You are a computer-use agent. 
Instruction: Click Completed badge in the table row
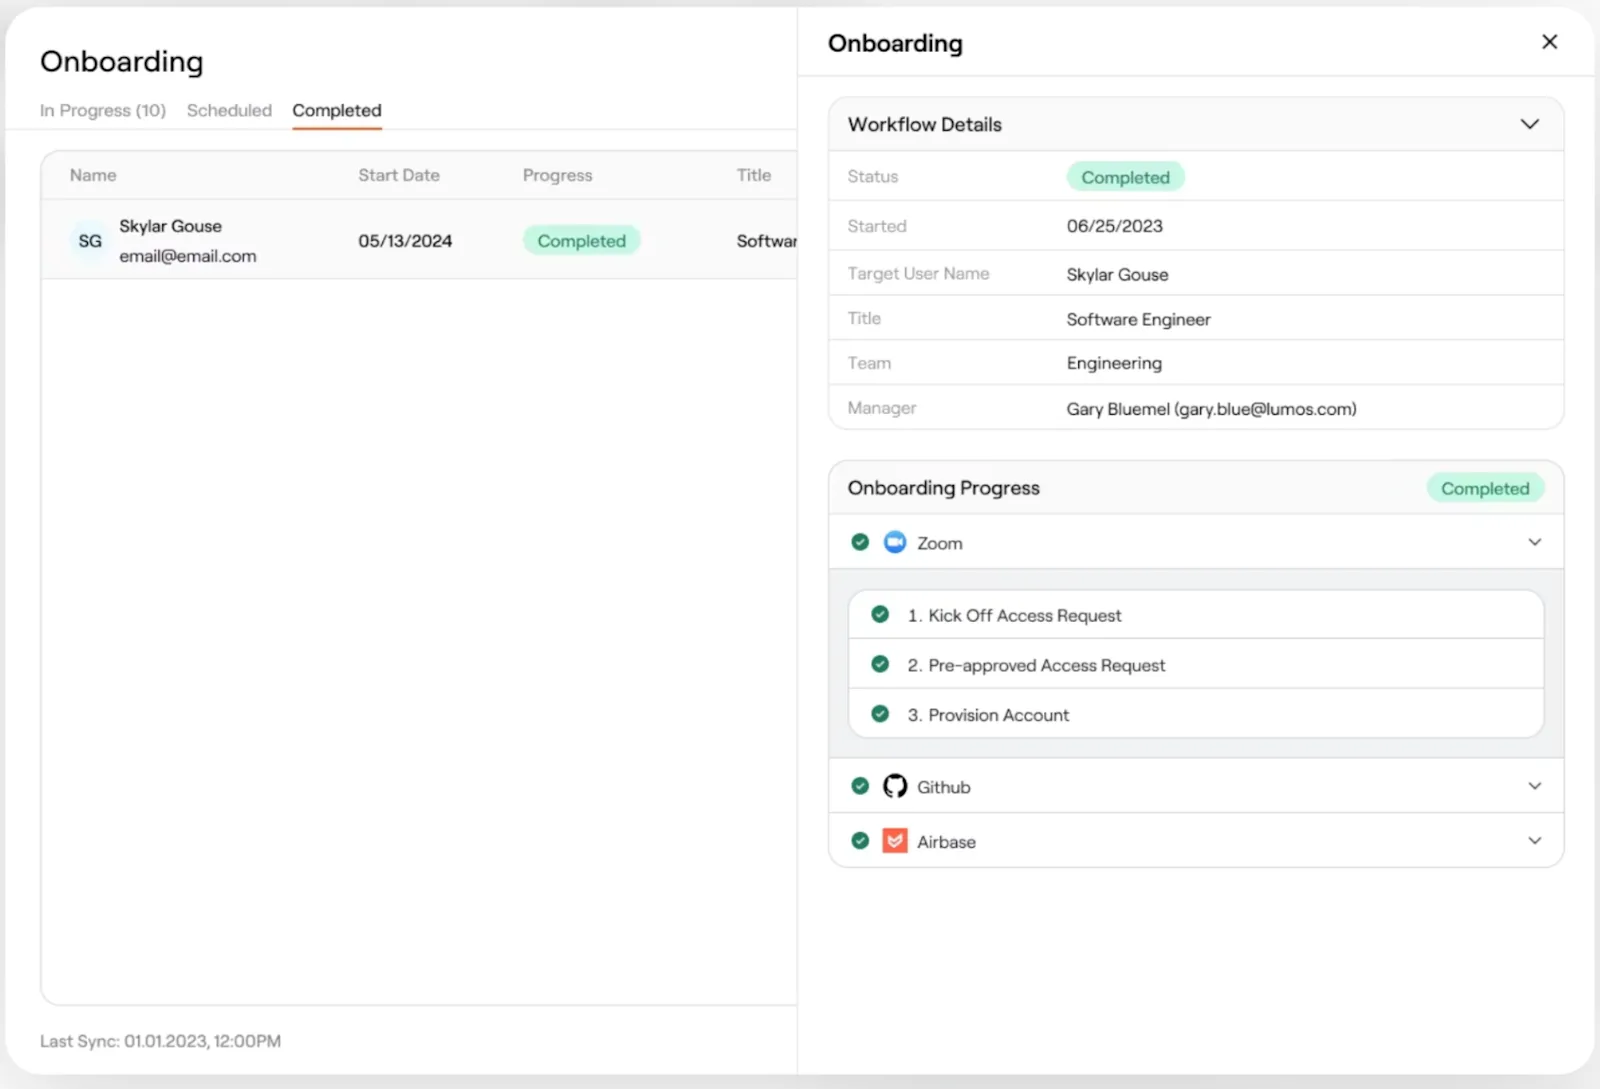click(x=581, y=241)
